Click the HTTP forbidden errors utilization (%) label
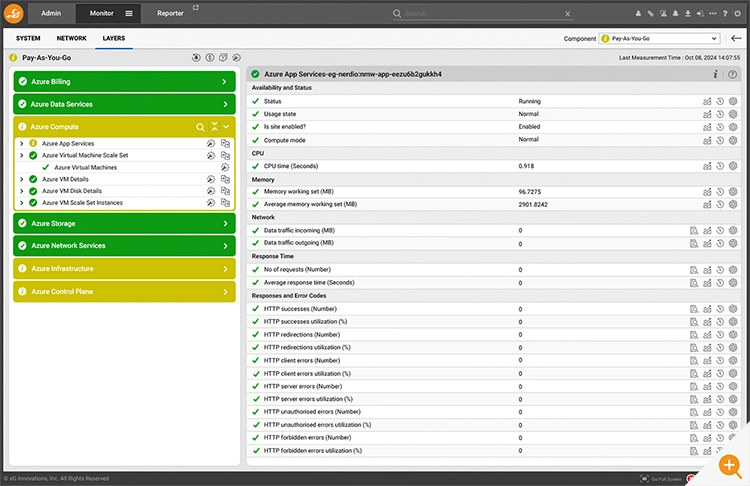Image resolution: width=750 pixels, height=486 pixels. point(313,451)
